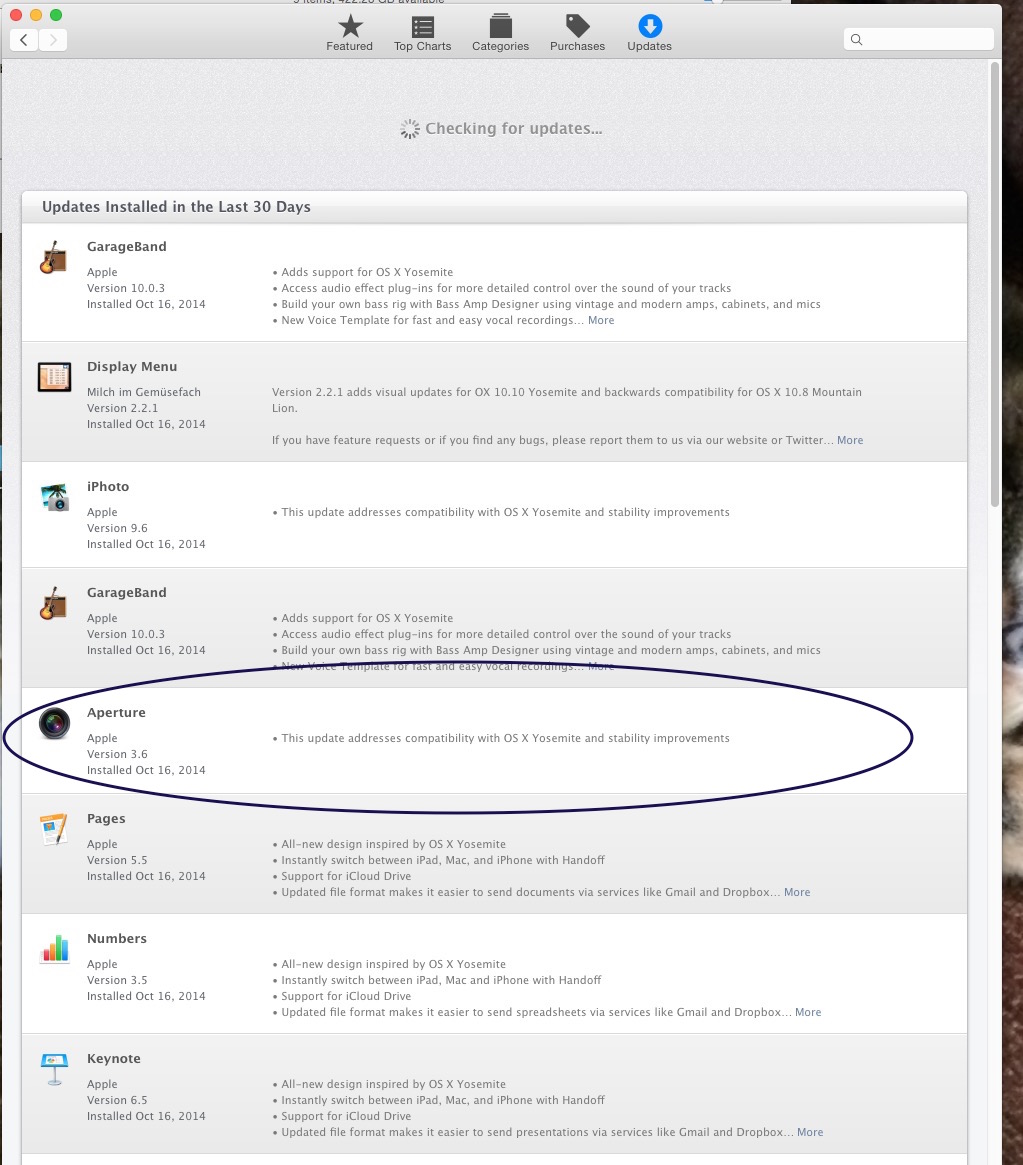Select the Updates download arrow tab
The image size is (1023, 1165).
[649, 33]
